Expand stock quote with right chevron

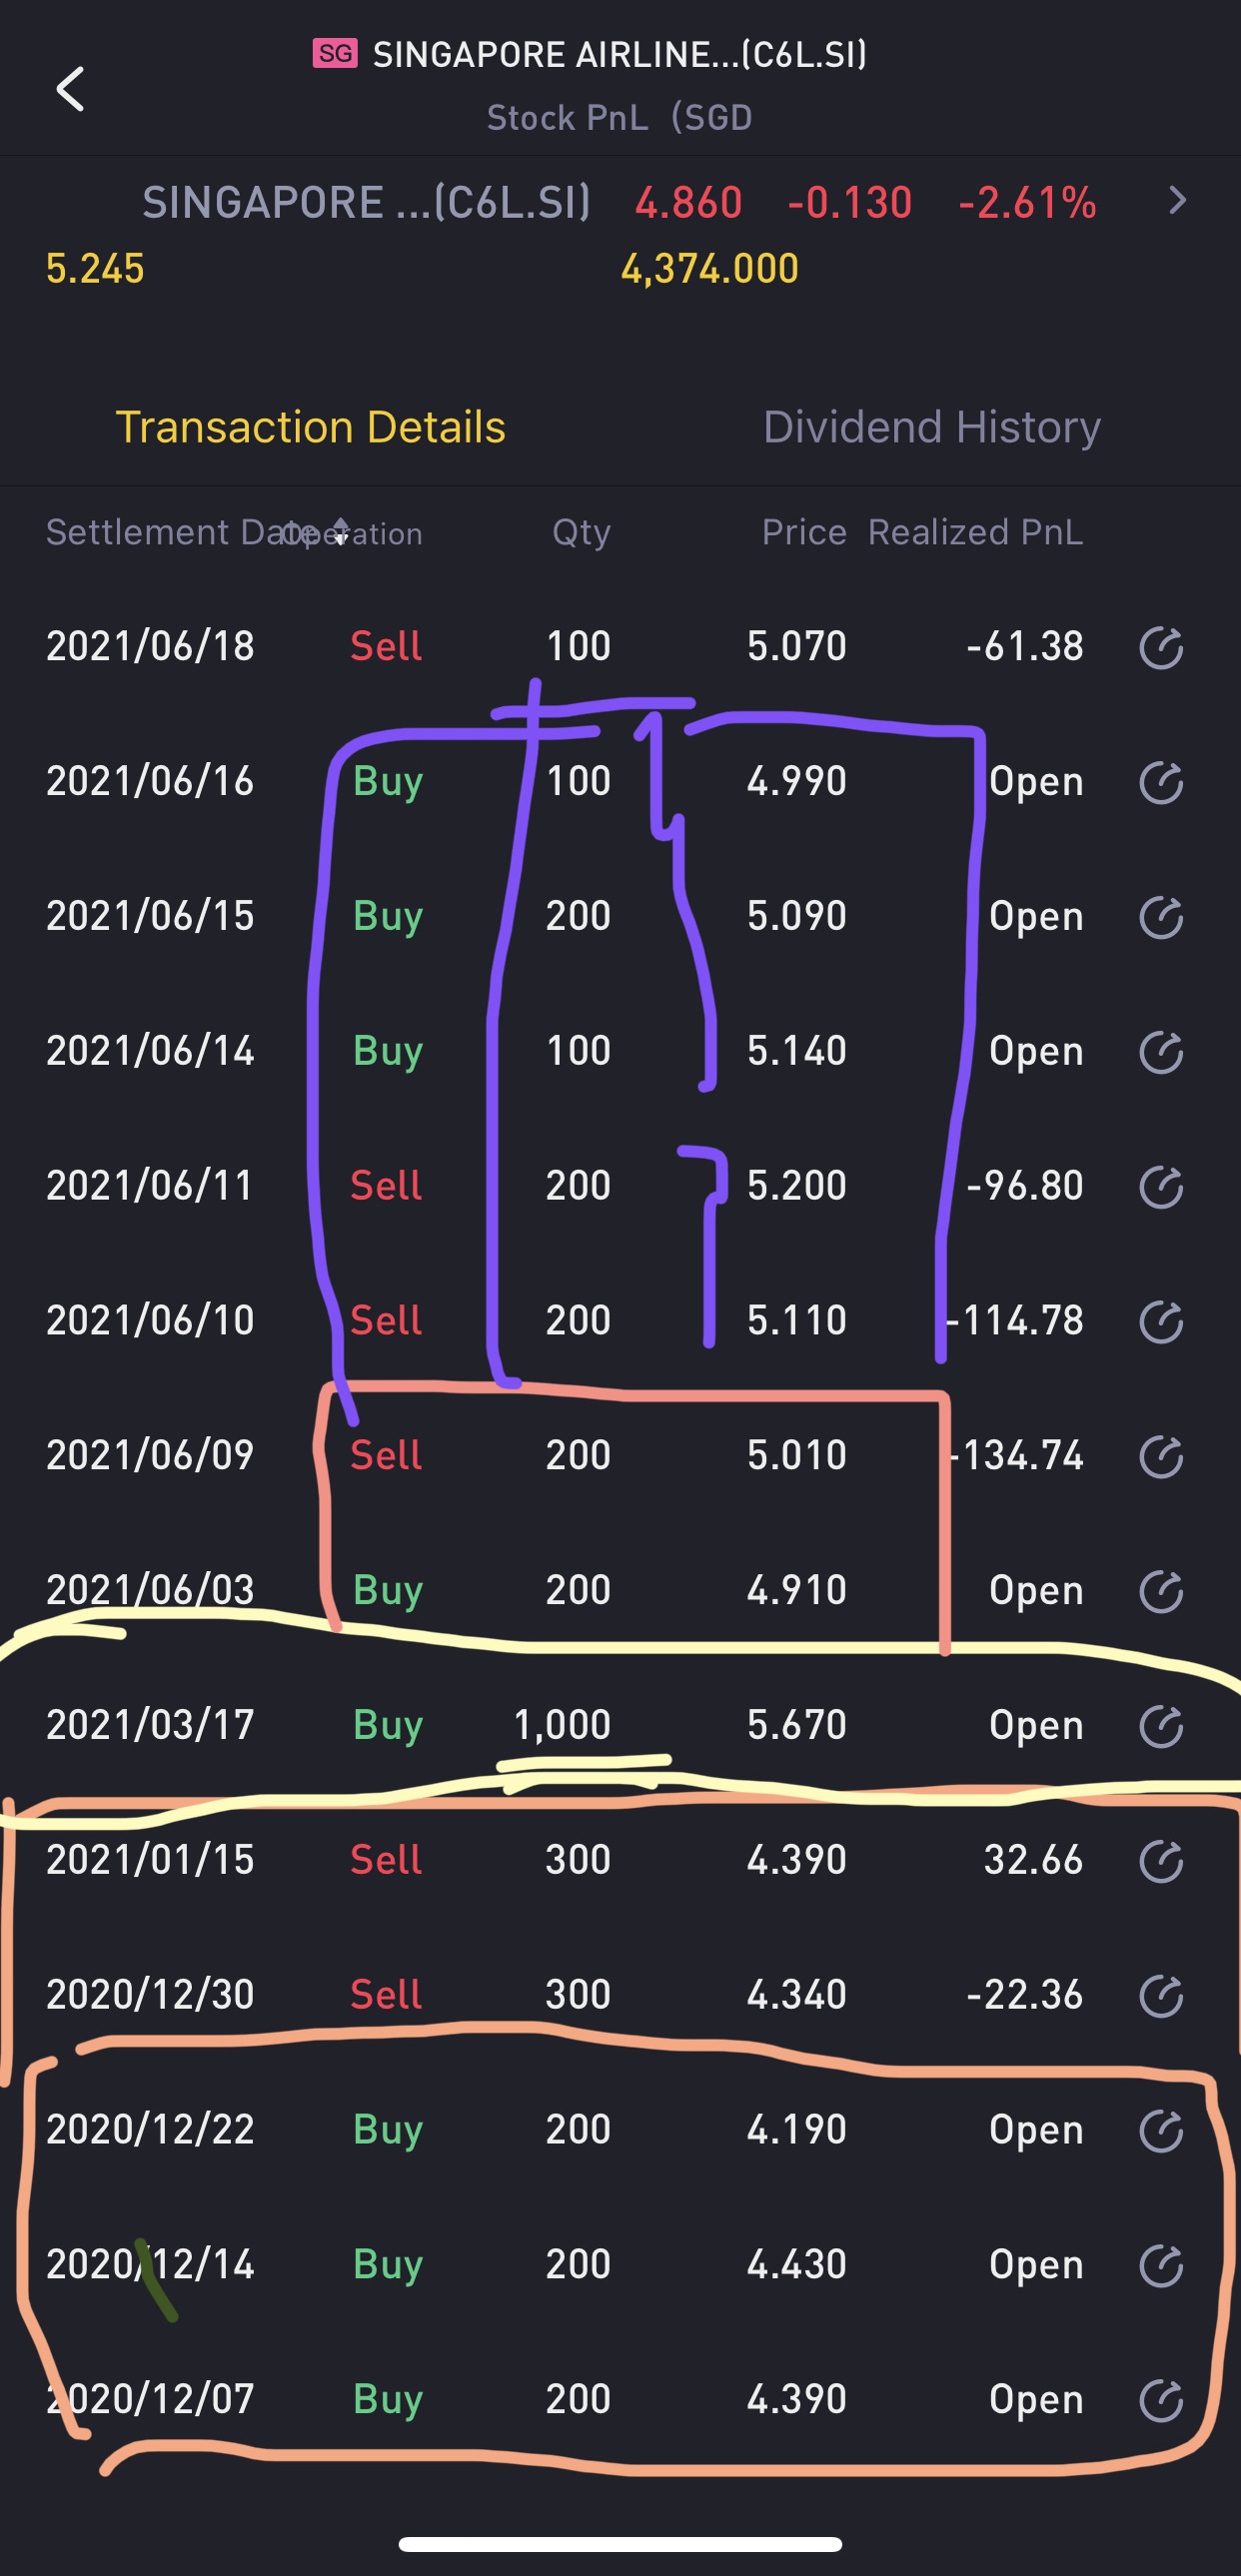(x=1177, y=201)
